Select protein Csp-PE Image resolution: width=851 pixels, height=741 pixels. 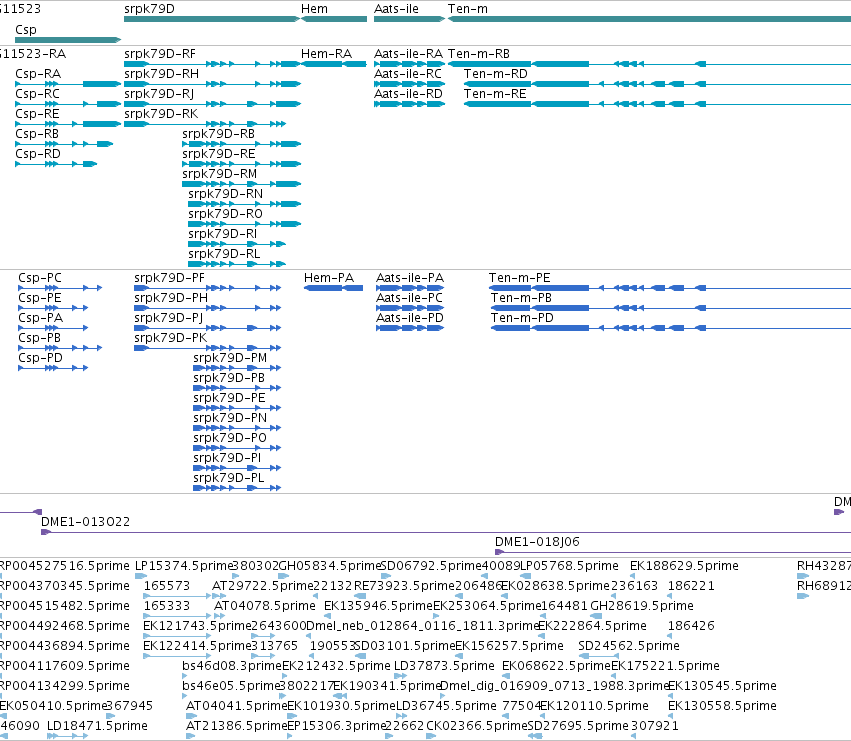point(53,308)
